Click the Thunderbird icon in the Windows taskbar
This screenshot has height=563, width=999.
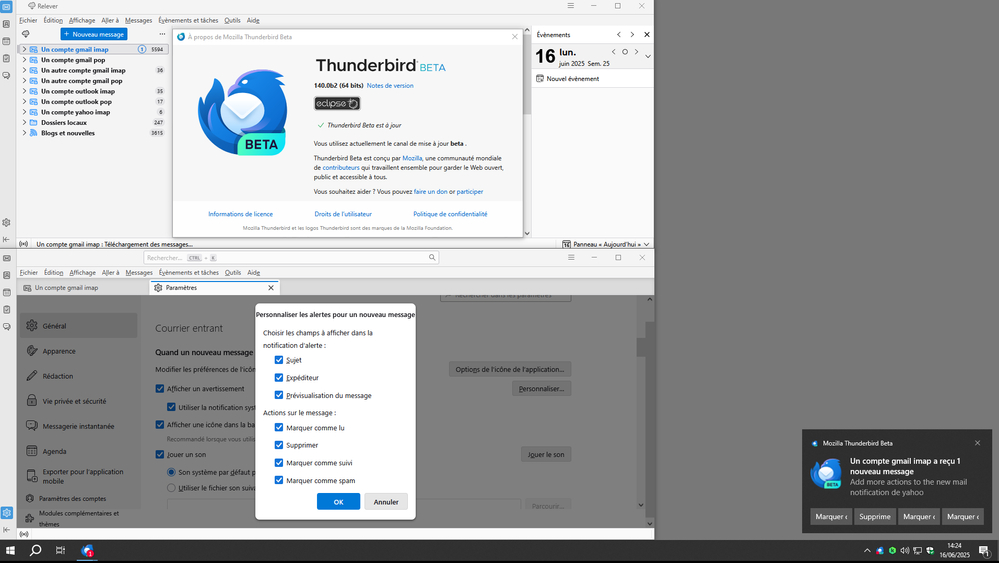point(88,551)
